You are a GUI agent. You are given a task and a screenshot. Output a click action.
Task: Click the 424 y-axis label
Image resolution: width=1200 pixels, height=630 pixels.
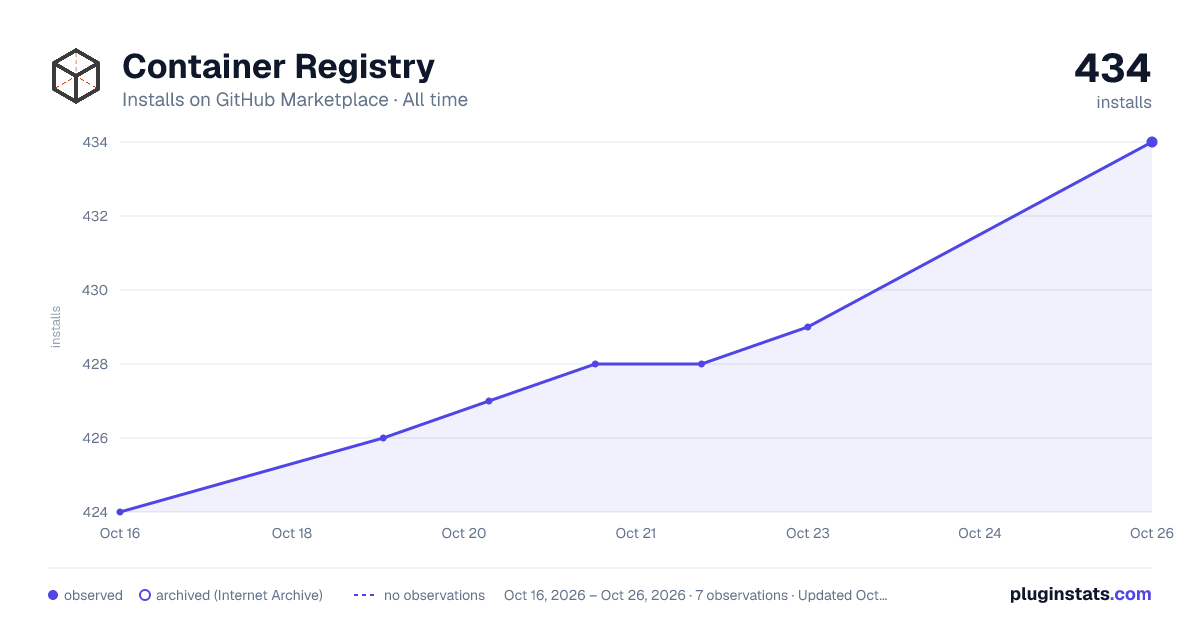point(95,512)
